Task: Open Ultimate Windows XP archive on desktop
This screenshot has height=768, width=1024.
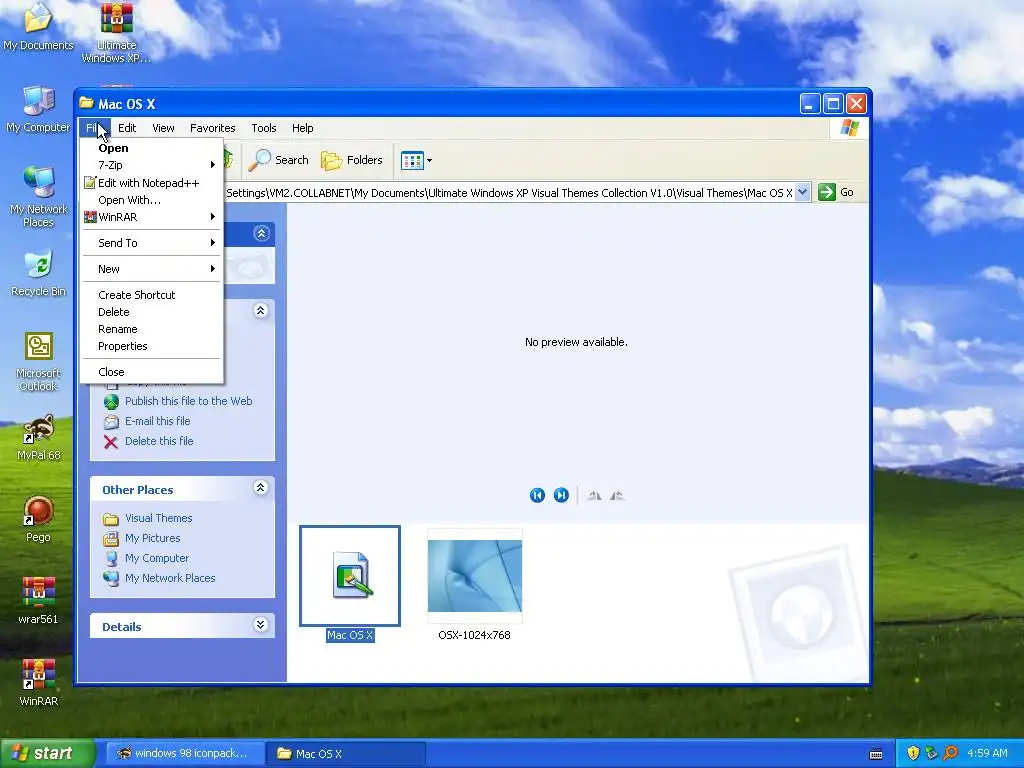Action: (x=116, y=33)
